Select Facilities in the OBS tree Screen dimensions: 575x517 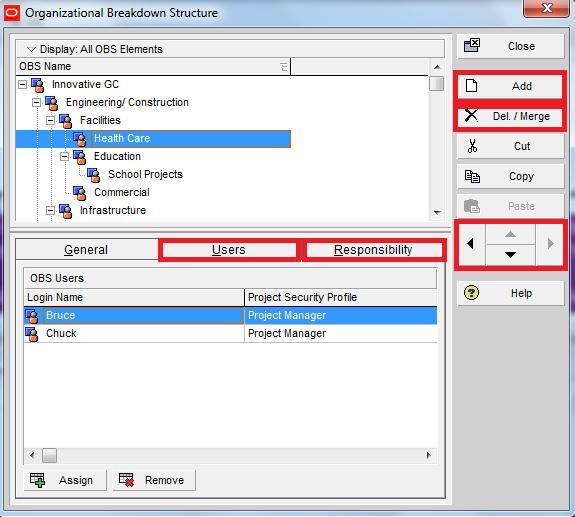tap(100, 120)
